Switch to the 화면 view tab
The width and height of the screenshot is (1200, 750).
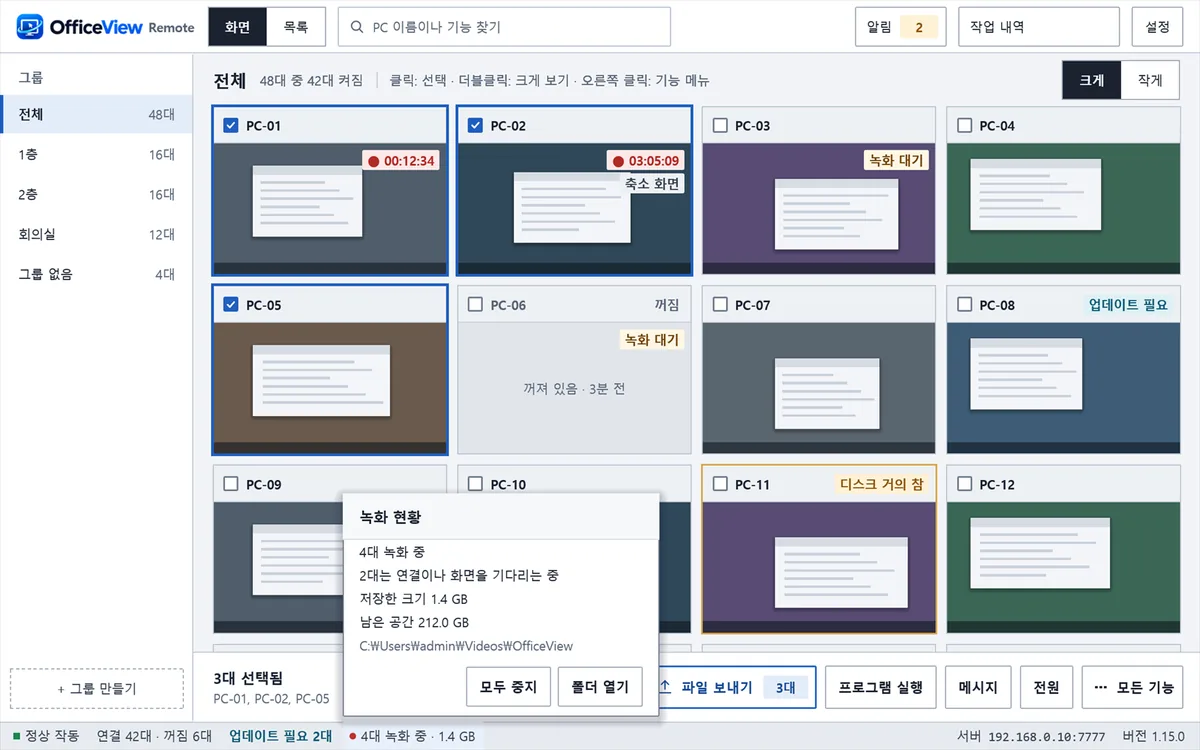[x=238, y=27]
